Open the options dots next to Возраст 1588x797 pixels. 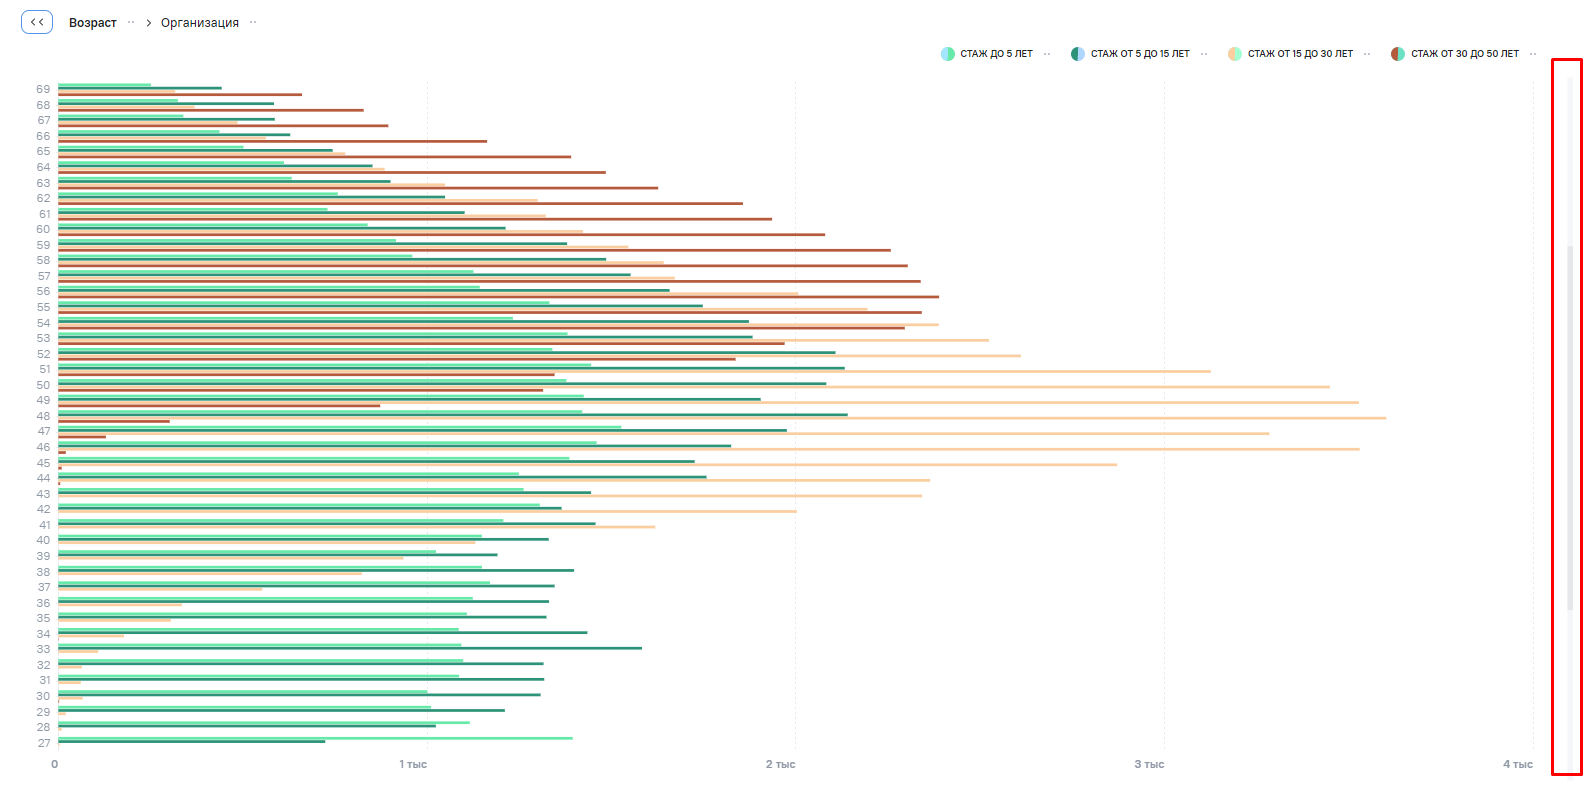click(131, 22)
